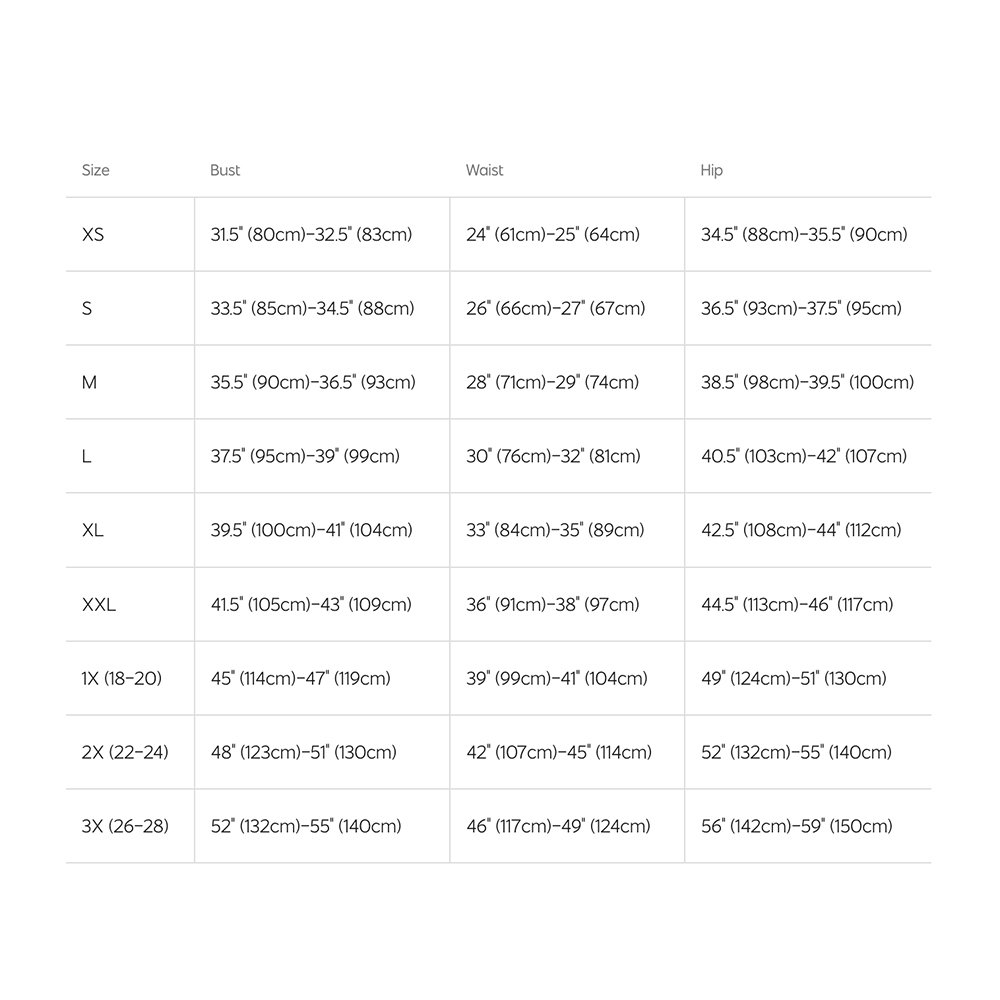Click the 3X waist measurement 46"–49"
Viewport: 1000px width, 1000px height.
pyautogui.click(x=558, y=827)
